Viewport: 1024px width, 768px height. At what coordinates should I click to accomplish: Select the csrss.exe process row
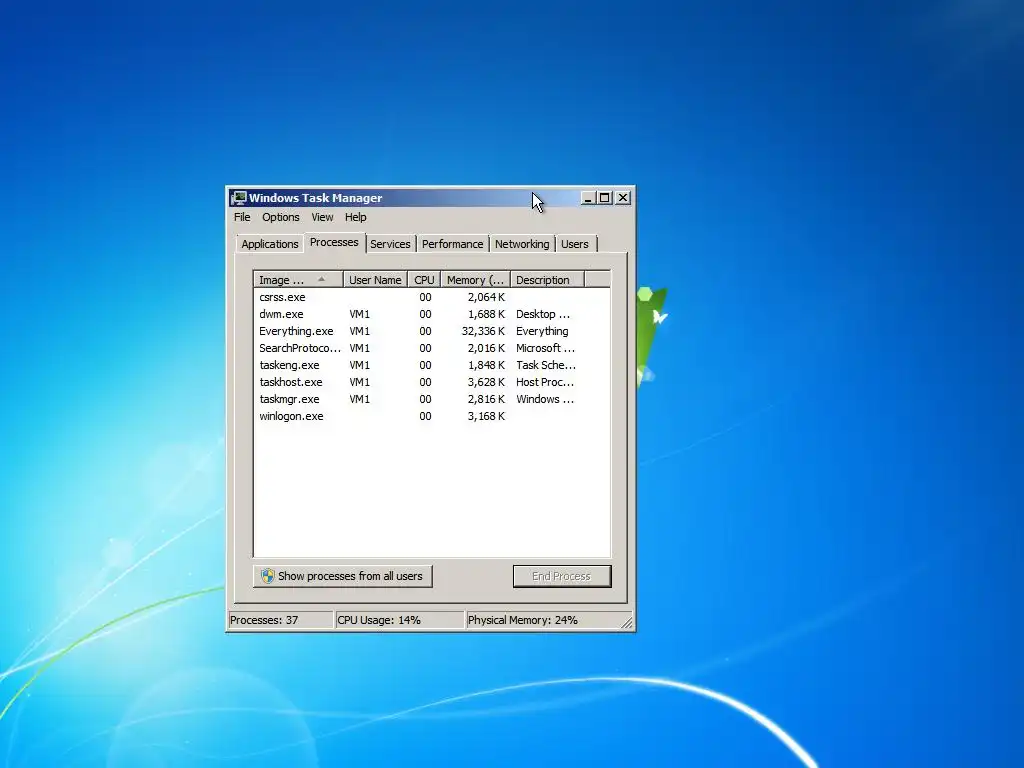[432, 297]
